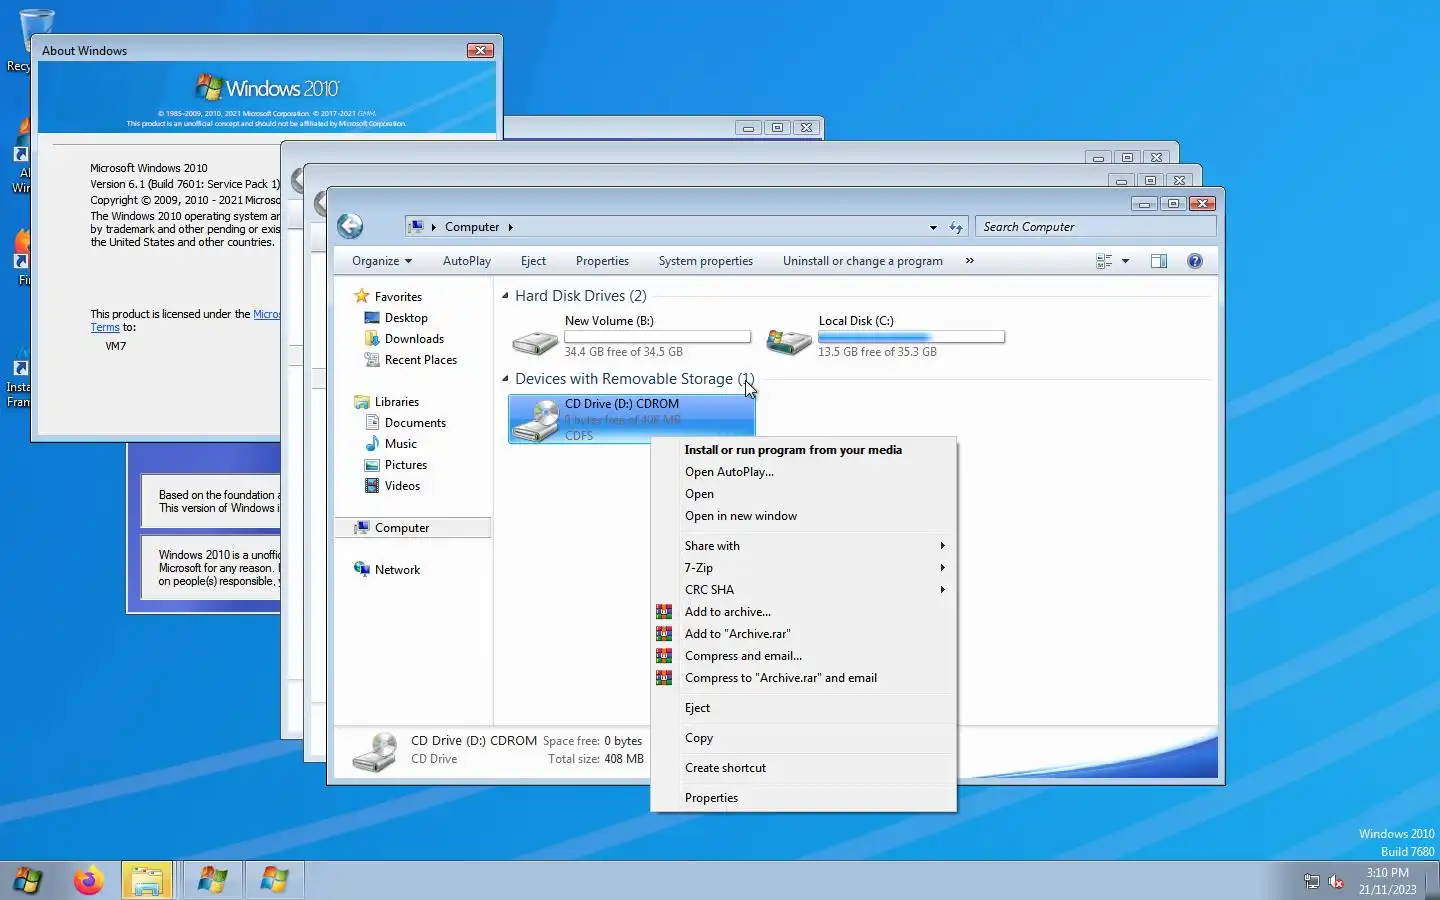
Task: Click the Change your view icon
Action: tap(1104, 261)
